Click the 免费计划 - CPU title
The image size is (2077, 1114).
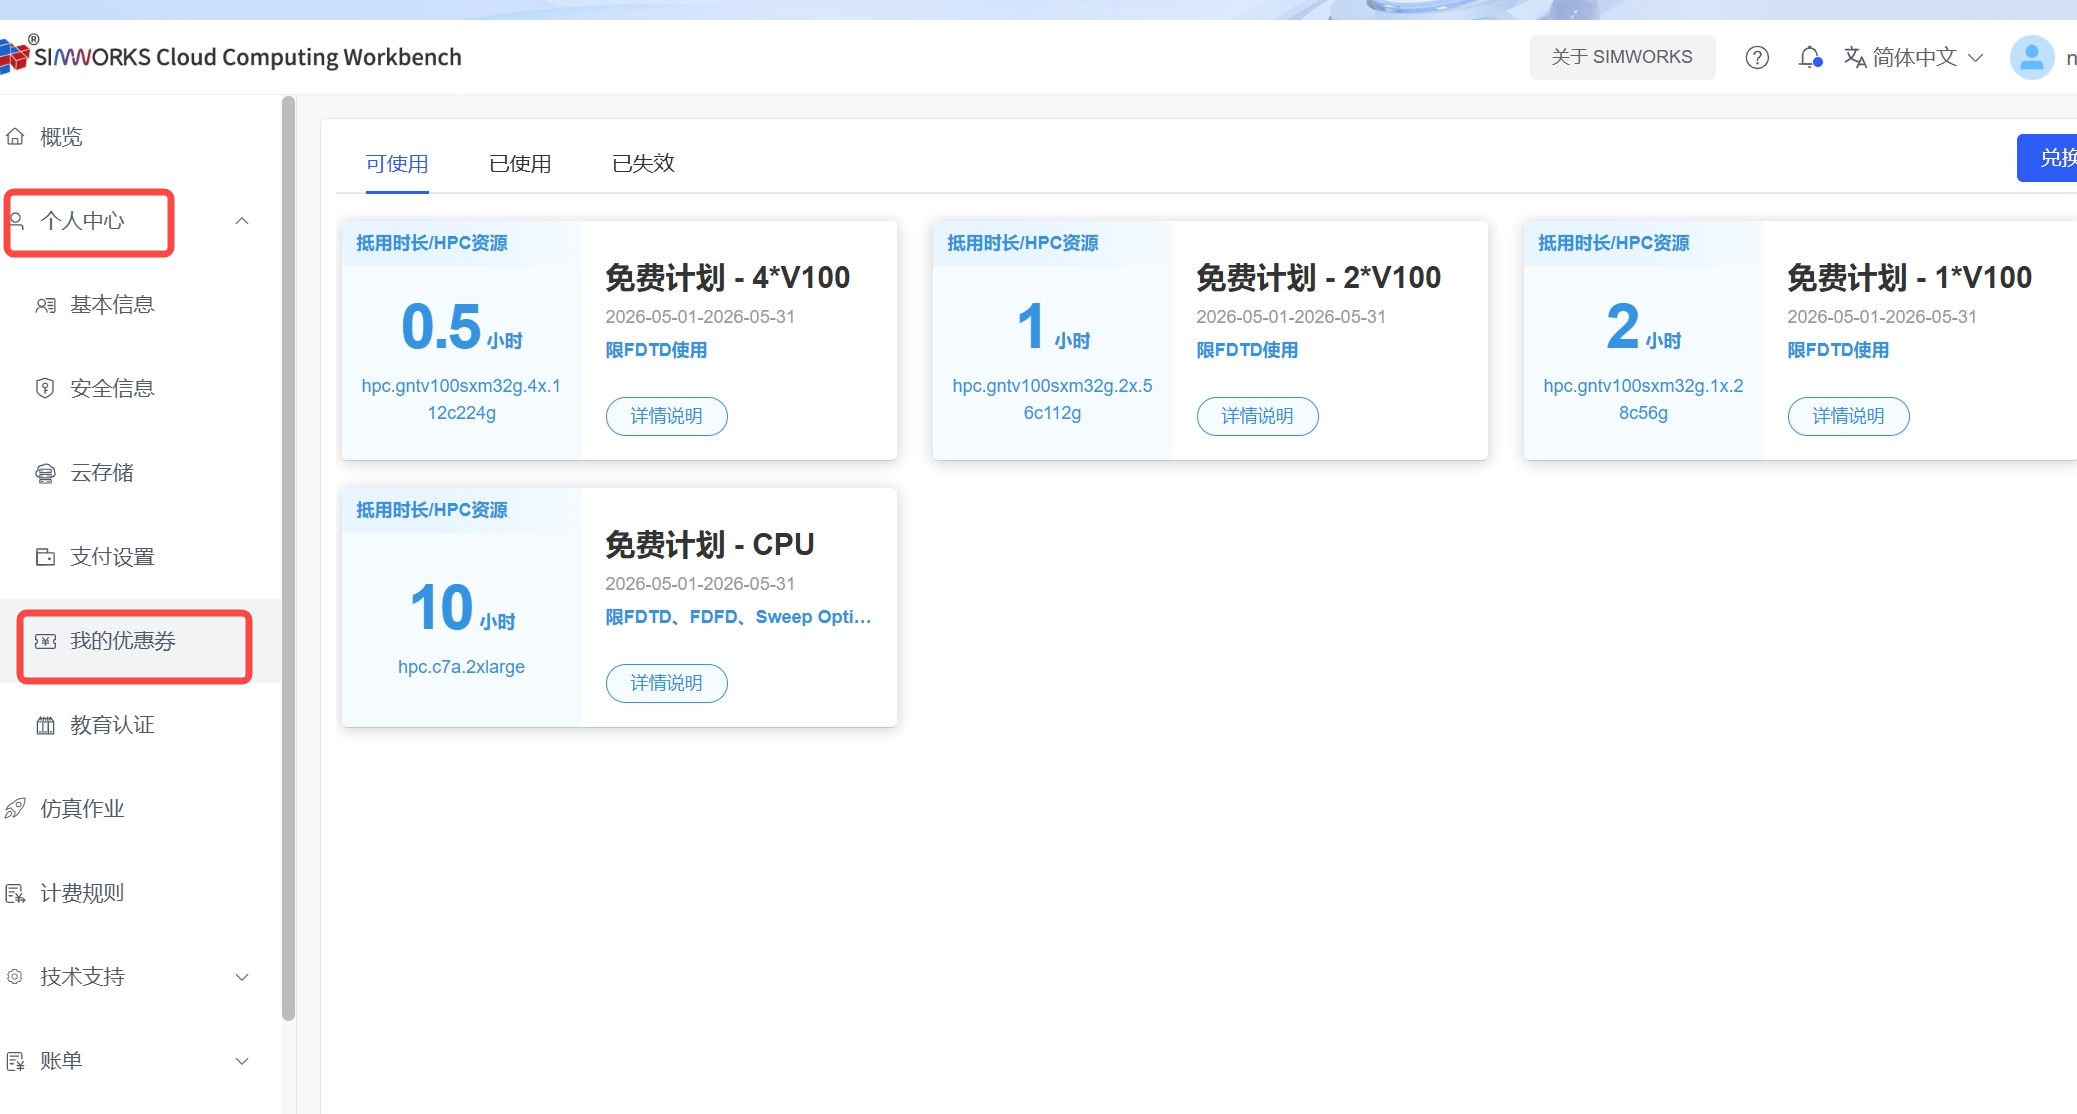click(710, 544)
